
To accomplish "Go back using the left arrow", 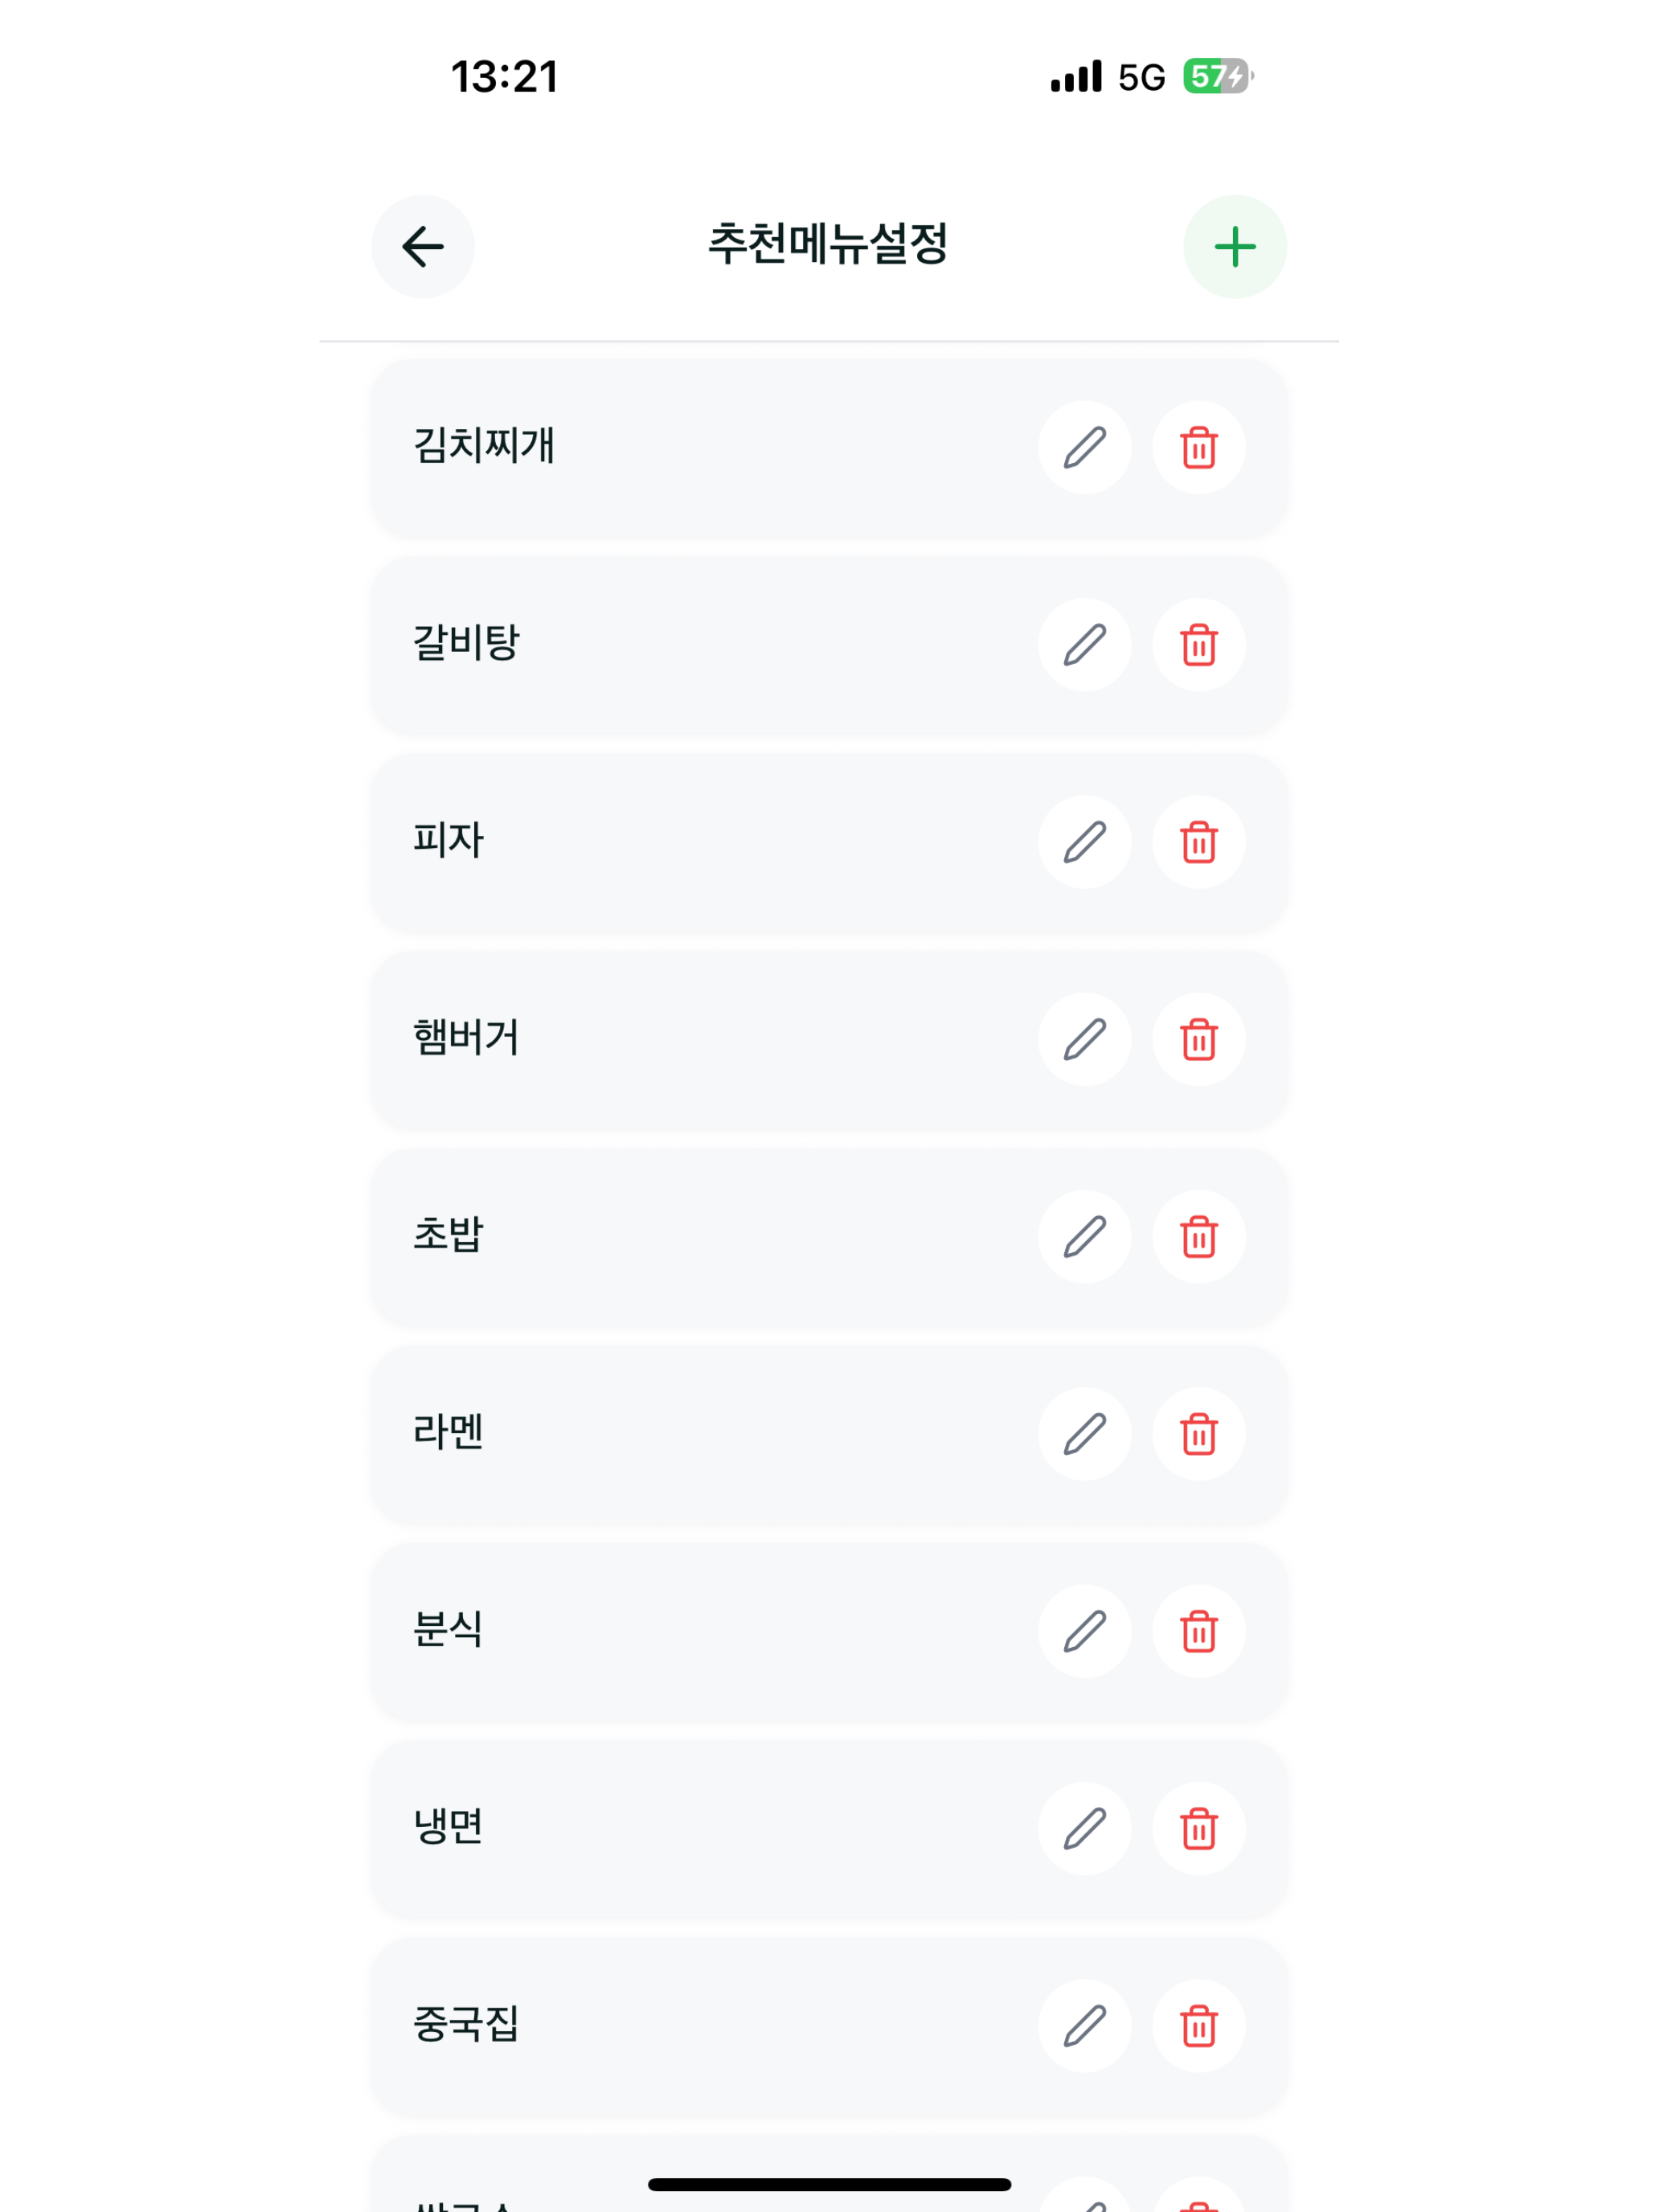I will pyautogui.click(x=423, y=247).
